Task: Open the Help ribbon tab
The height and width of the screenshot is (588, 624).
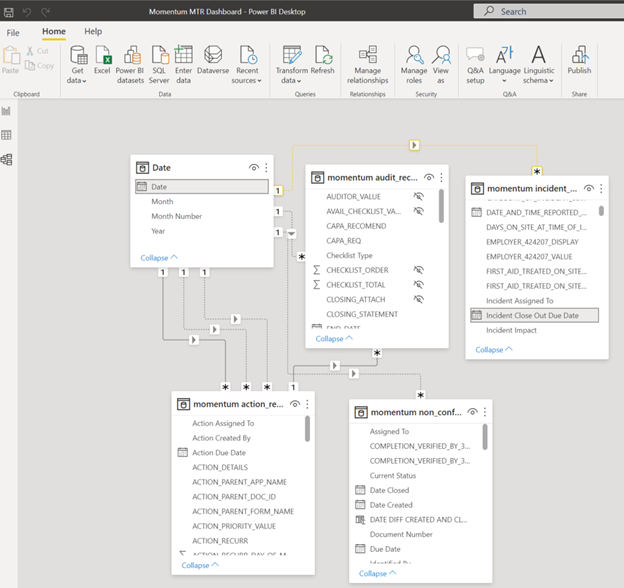Action: coord(93,31)
